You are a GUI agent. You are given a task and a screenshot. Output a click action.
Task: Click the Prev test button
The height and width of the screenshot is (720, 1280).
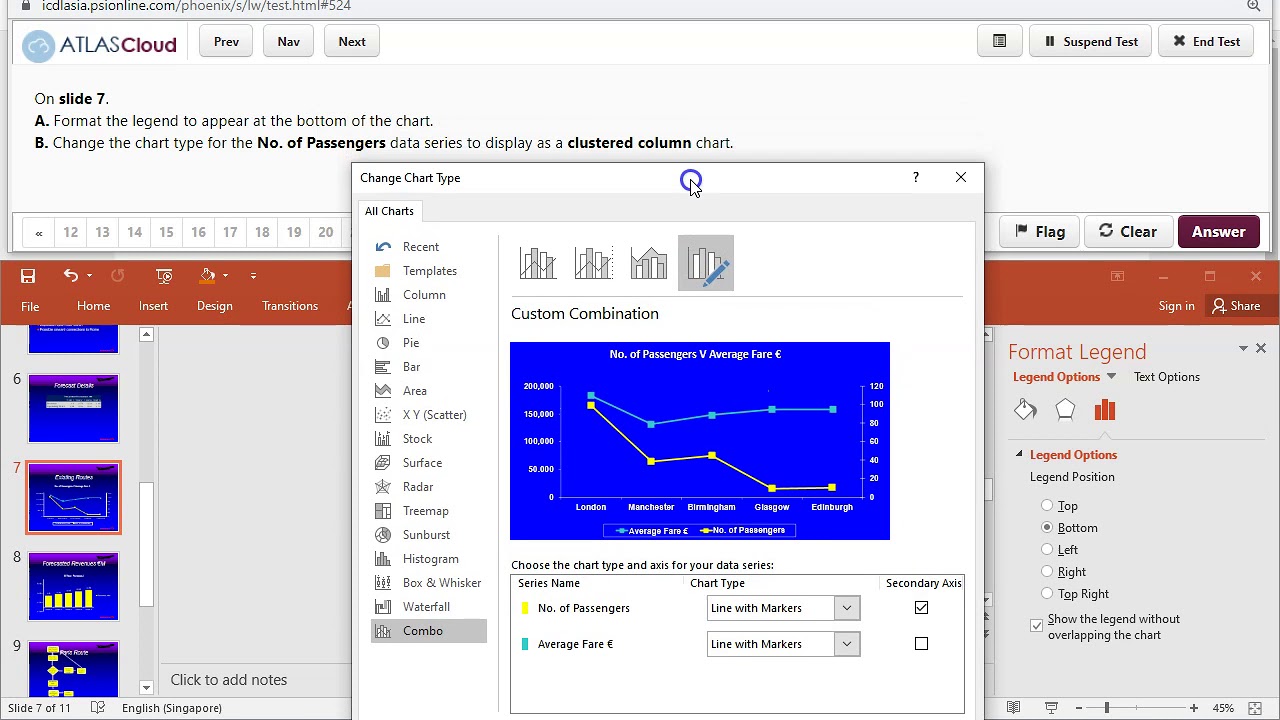[x=226, y=42]
